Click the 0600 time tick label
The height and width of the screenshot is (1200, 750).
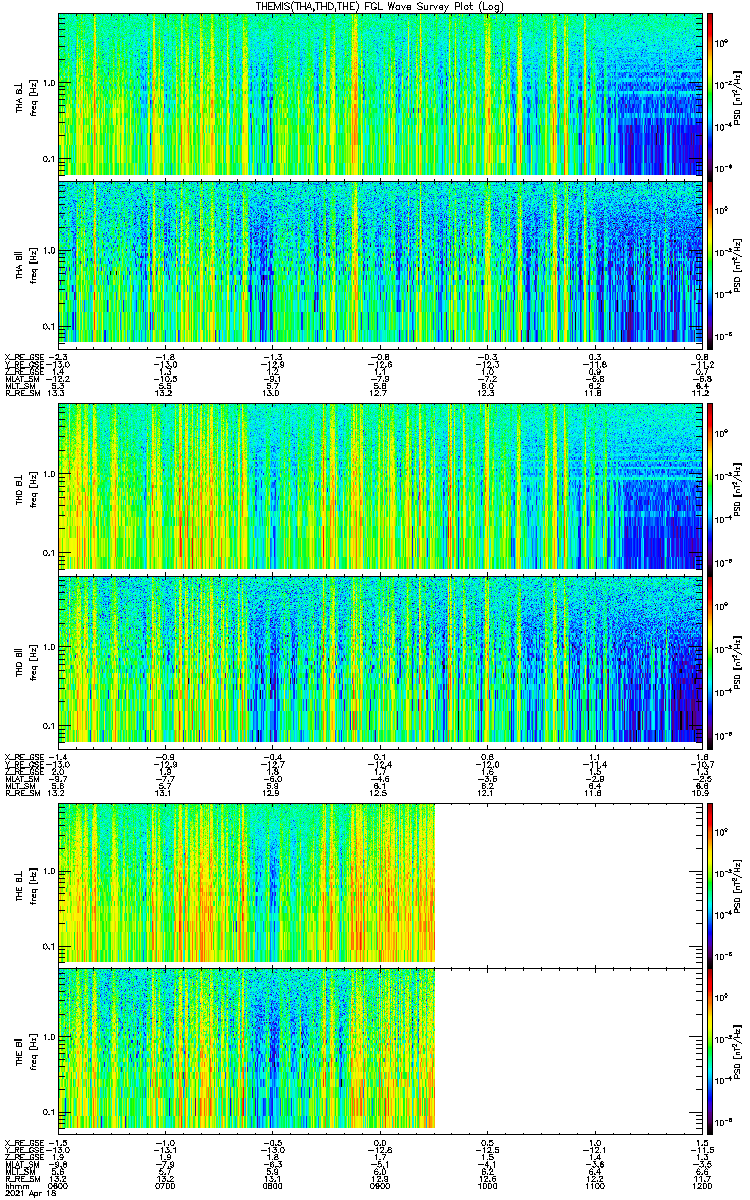pos(59,1185)
